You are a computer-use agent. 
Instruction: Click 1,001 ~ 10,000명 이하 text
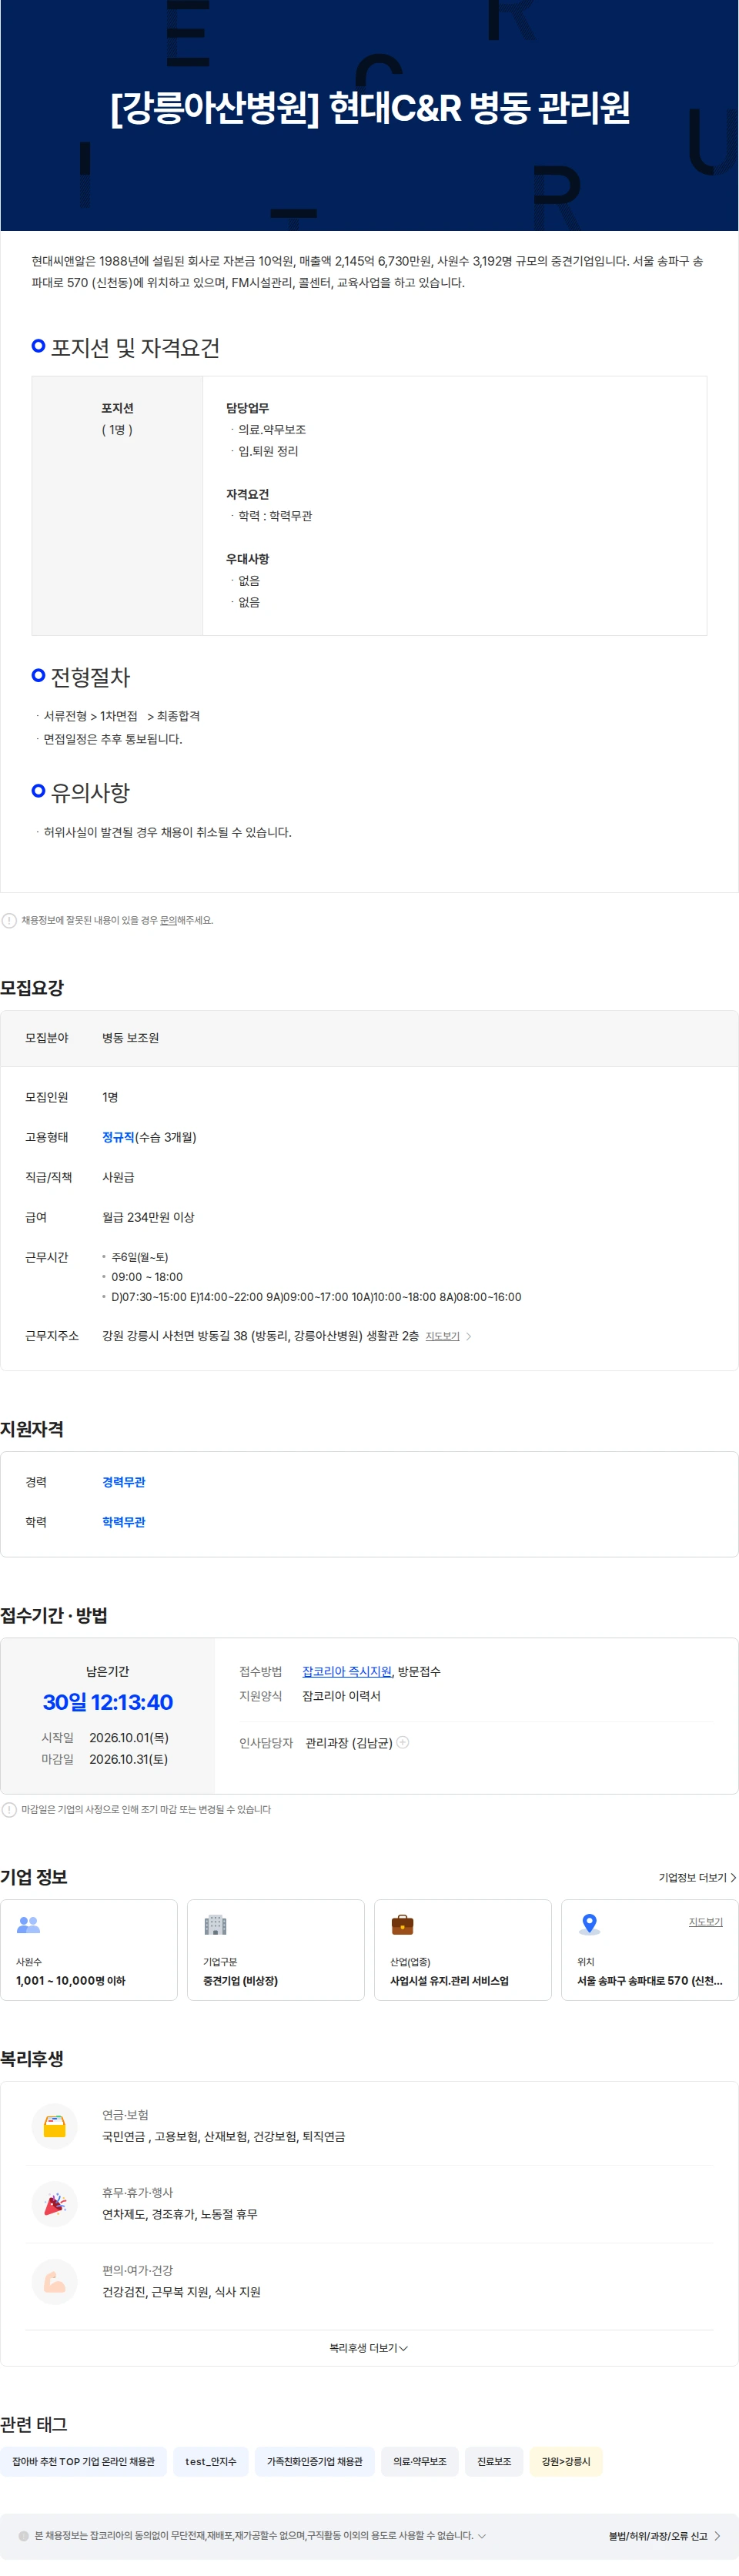click(x=70, y=1980)
